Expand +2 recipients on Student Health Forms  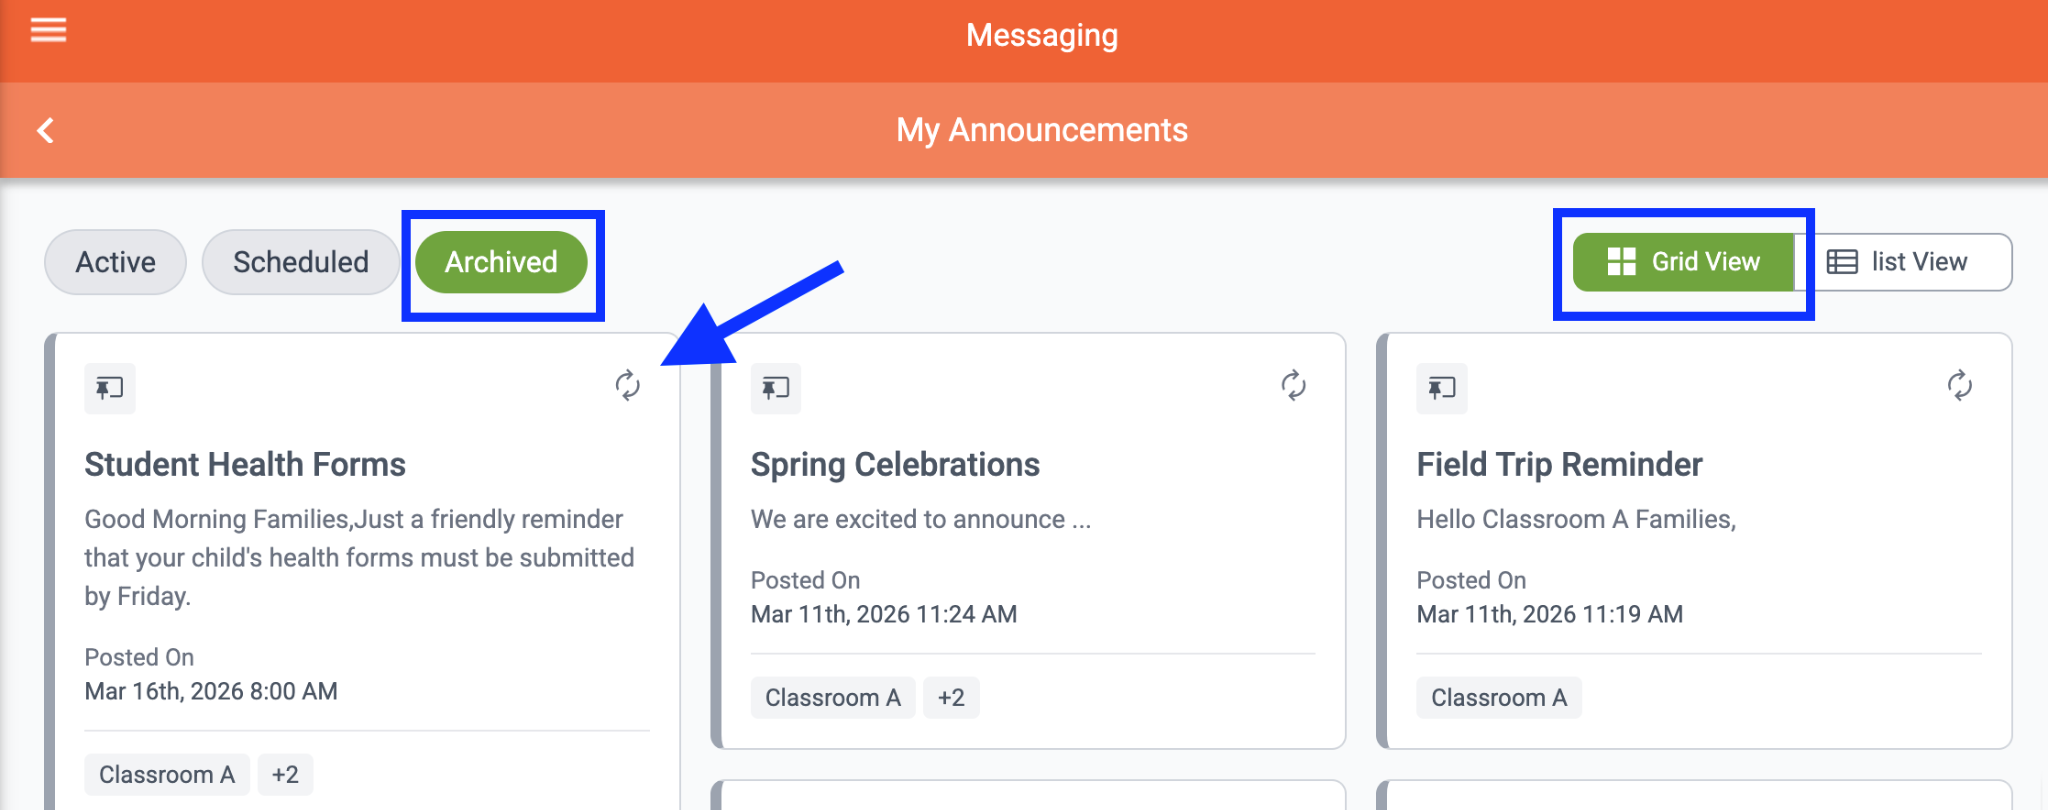tap(285, 775)
